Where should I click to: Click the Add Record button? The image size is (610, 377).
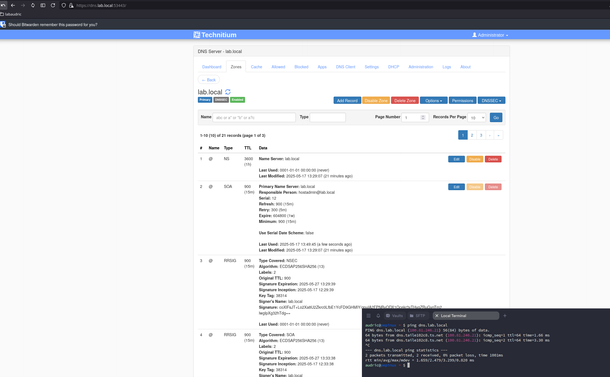[347, 100]
